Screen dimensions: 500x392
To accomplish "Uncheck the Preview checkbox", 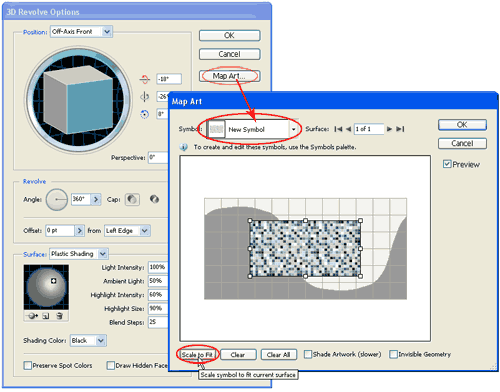I will pyautogui.click(x=447, y=164).
